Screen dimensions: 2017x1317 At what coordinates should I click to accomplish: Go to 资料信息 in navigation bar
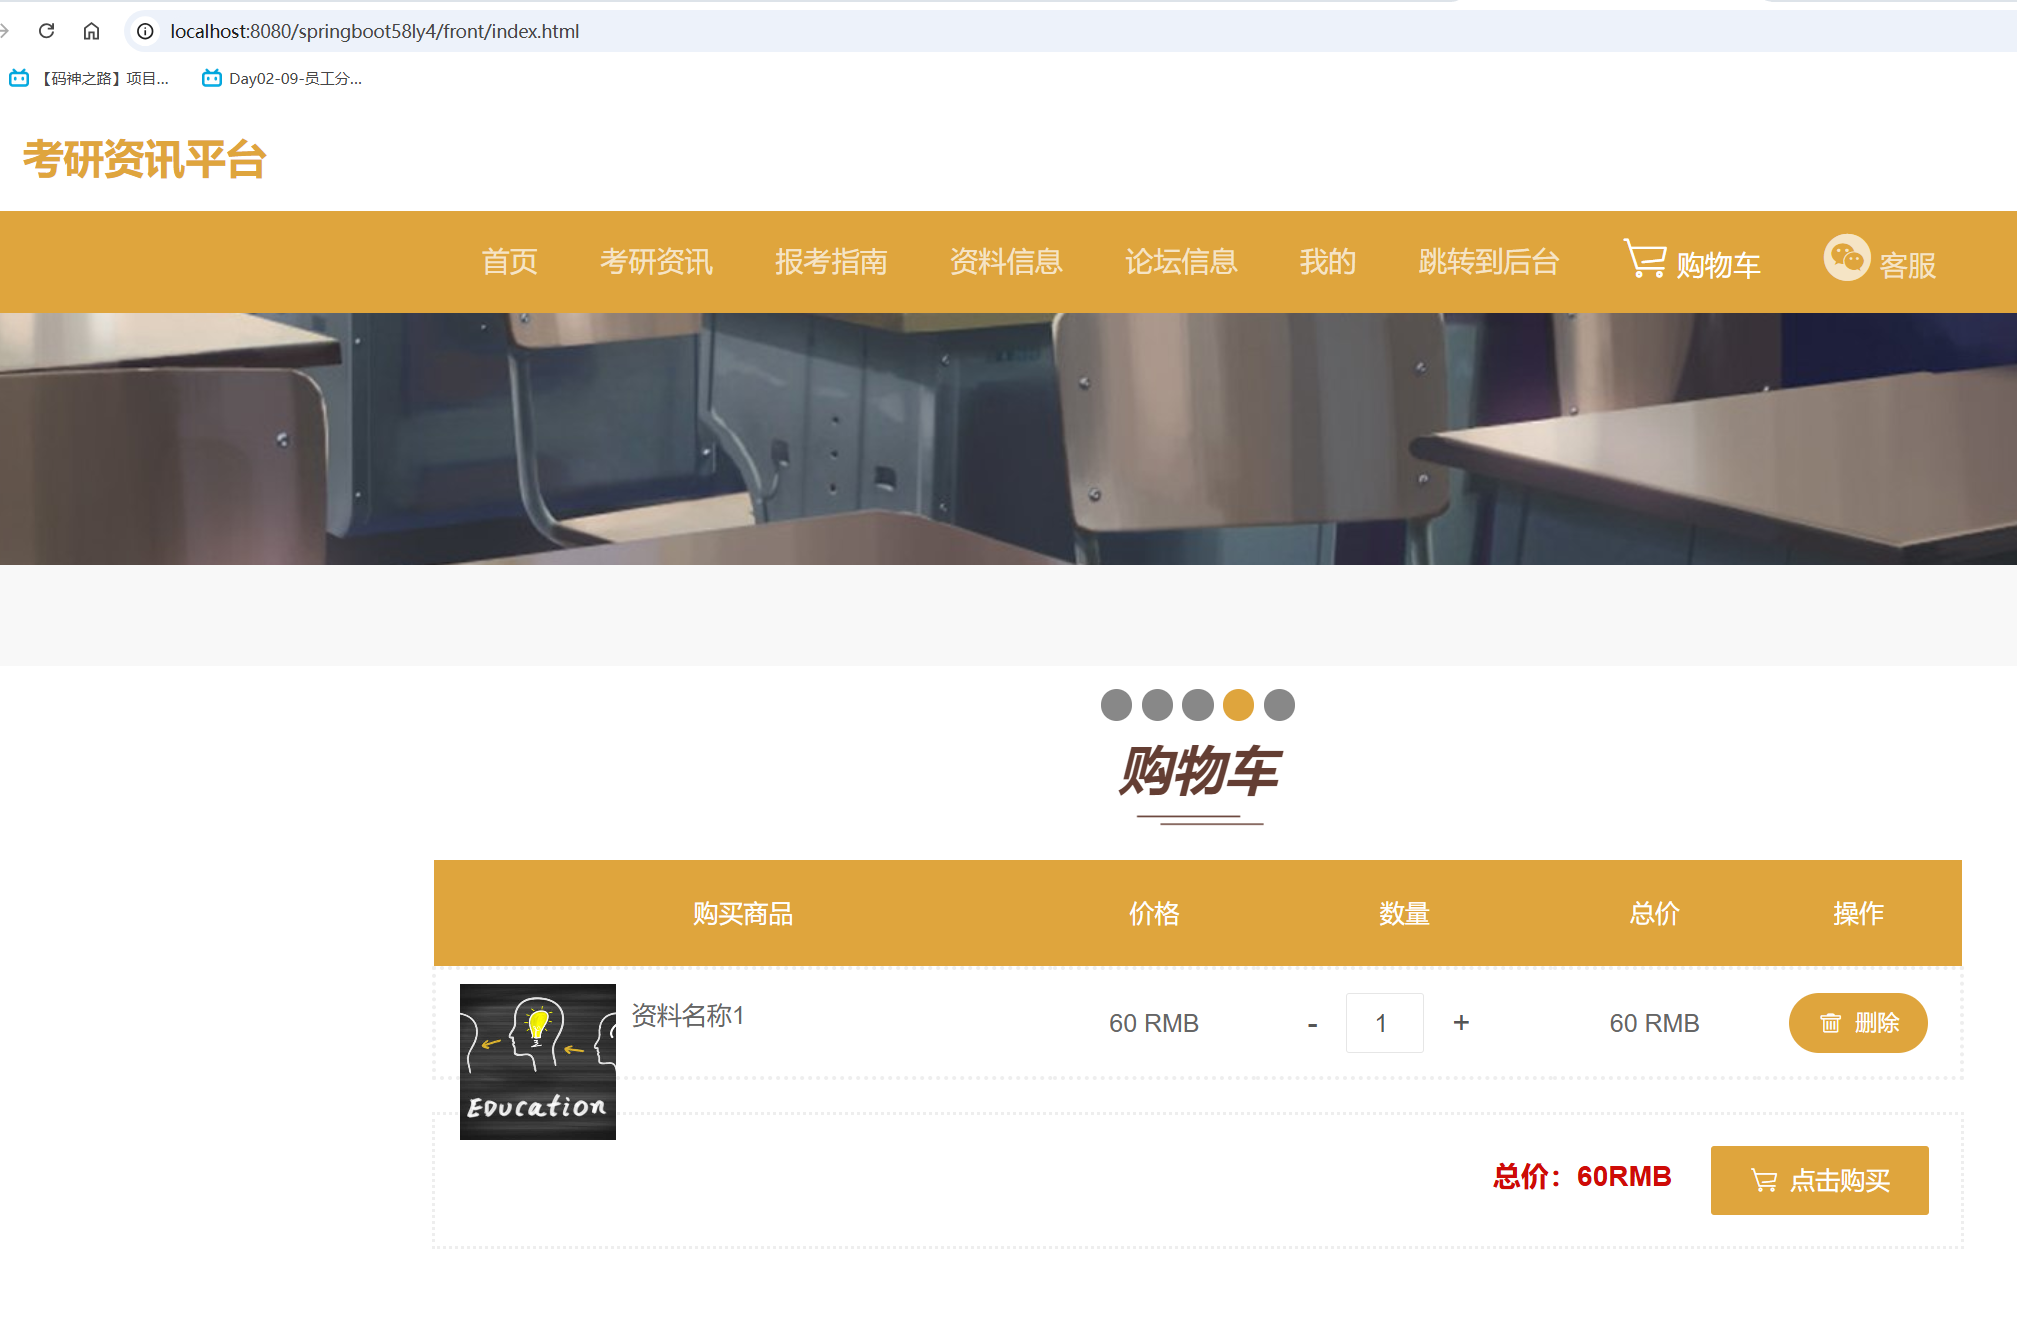(x=1006, y=262)
